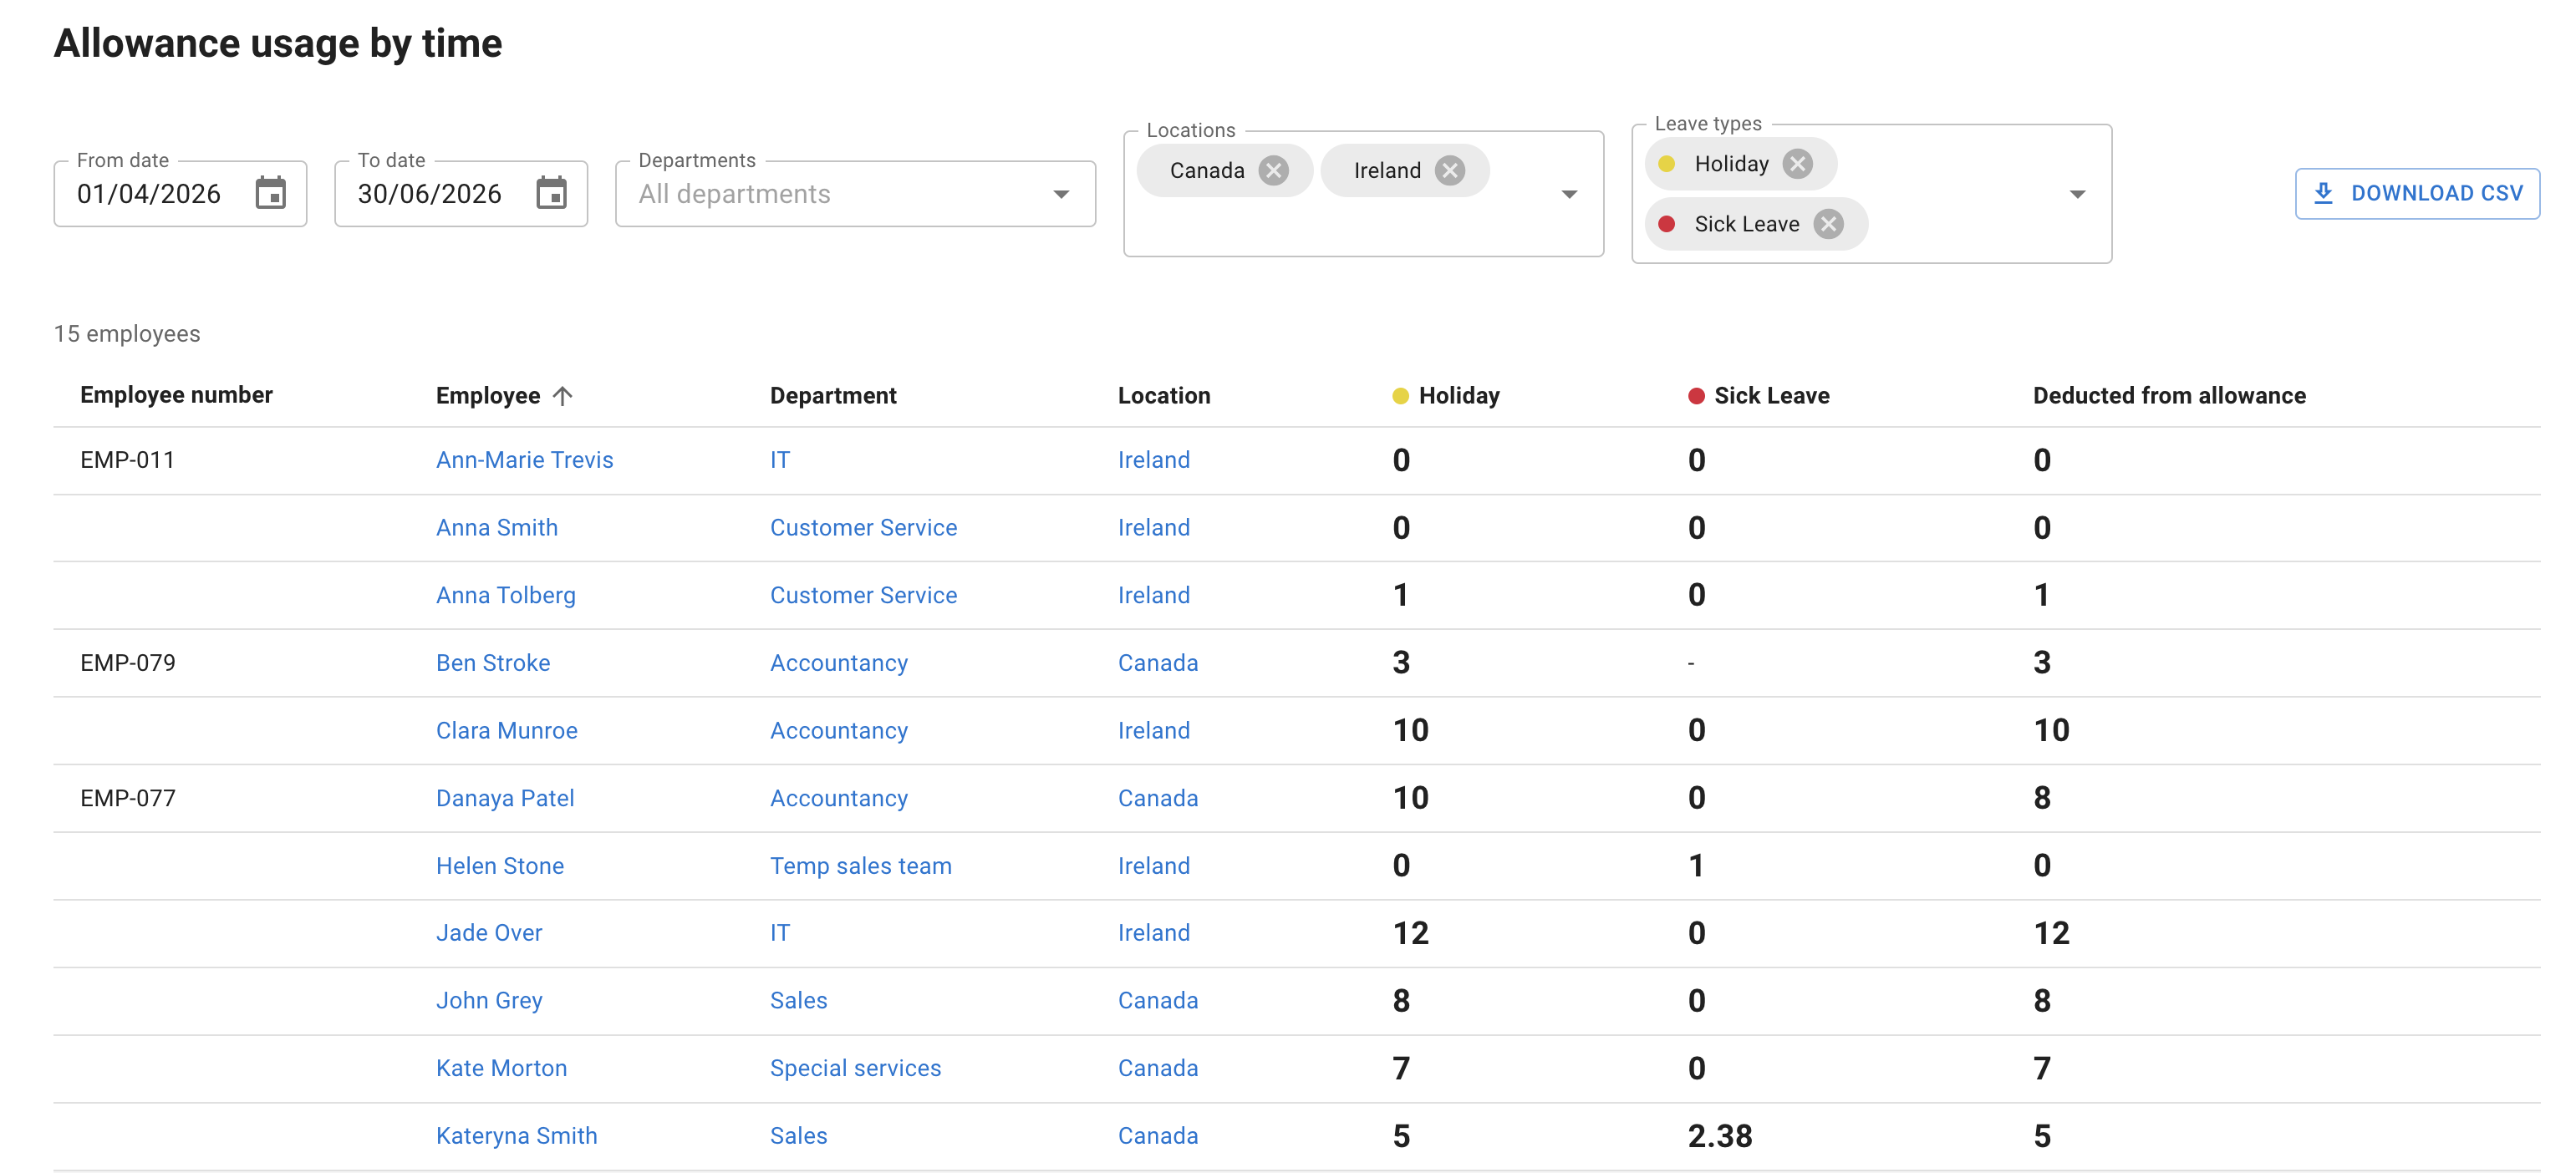The width and height of the screenshot is (2576, 1173).
Task: Click the yellow Holiday color dot in header
Action: [1400, 396]
